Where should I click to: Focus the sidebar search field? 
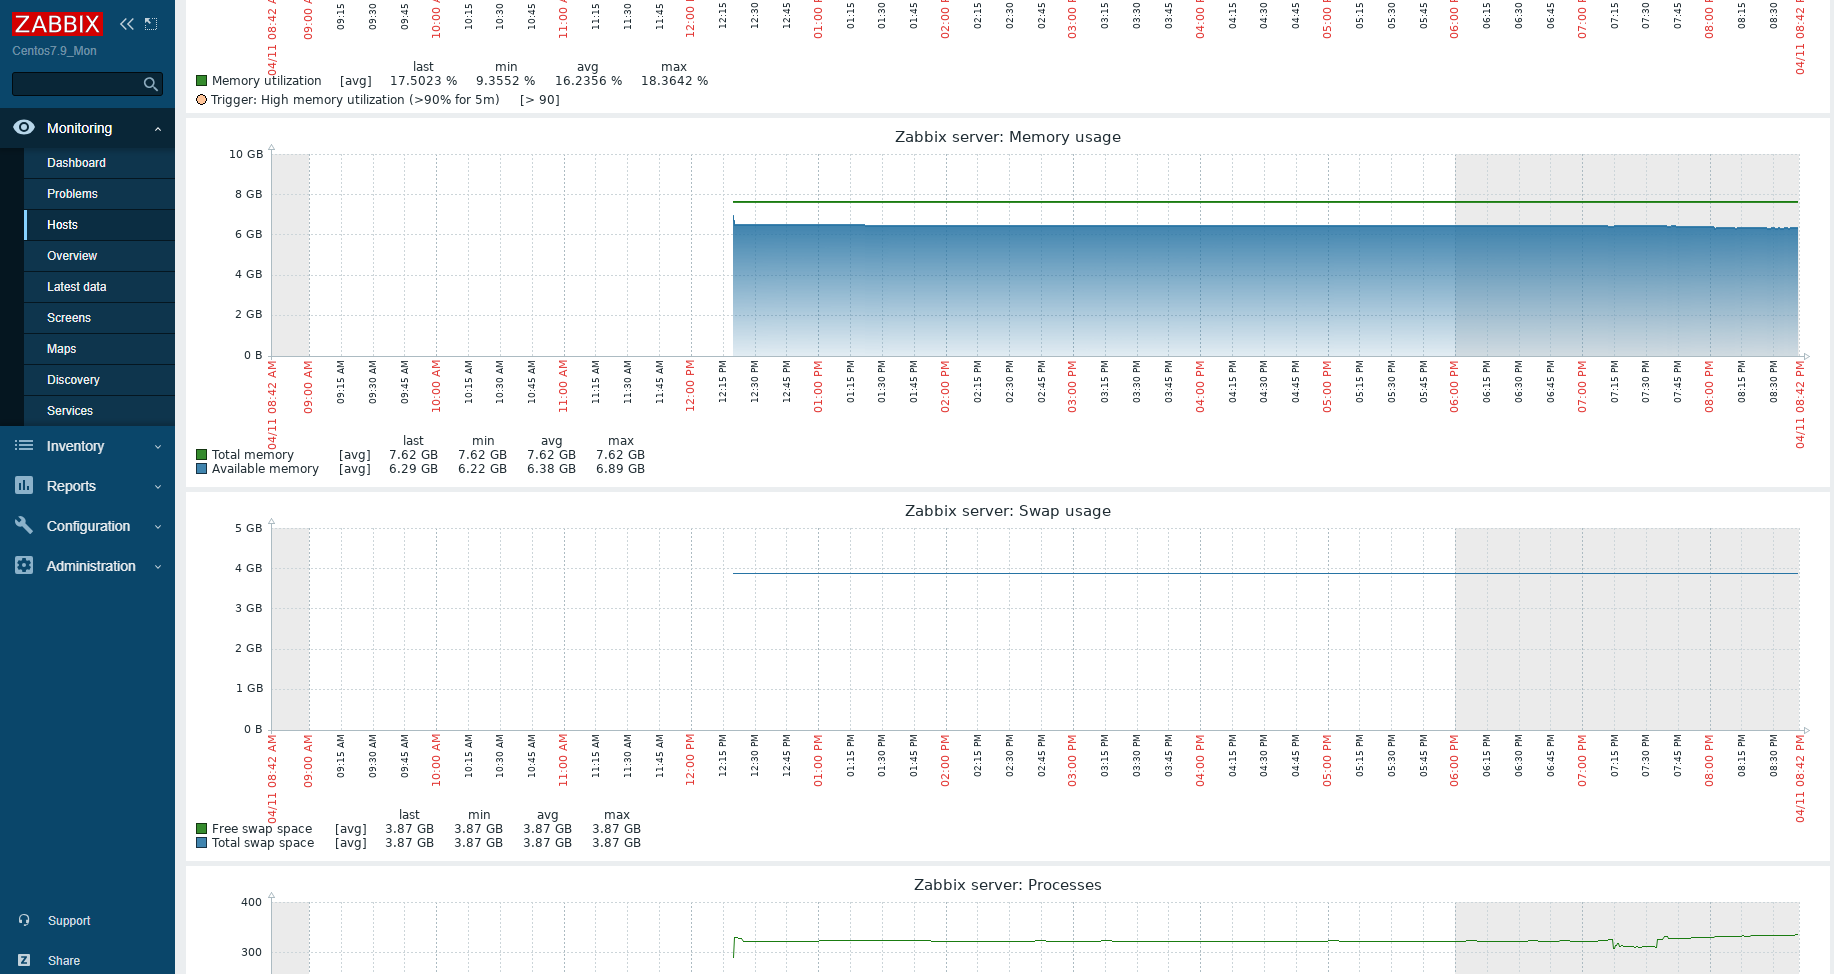(87, 84)
